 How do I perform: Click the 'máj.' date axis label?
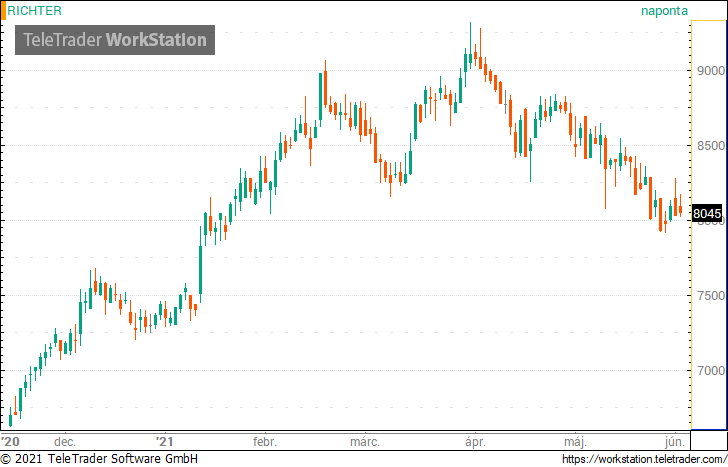[x=576, y=441]
